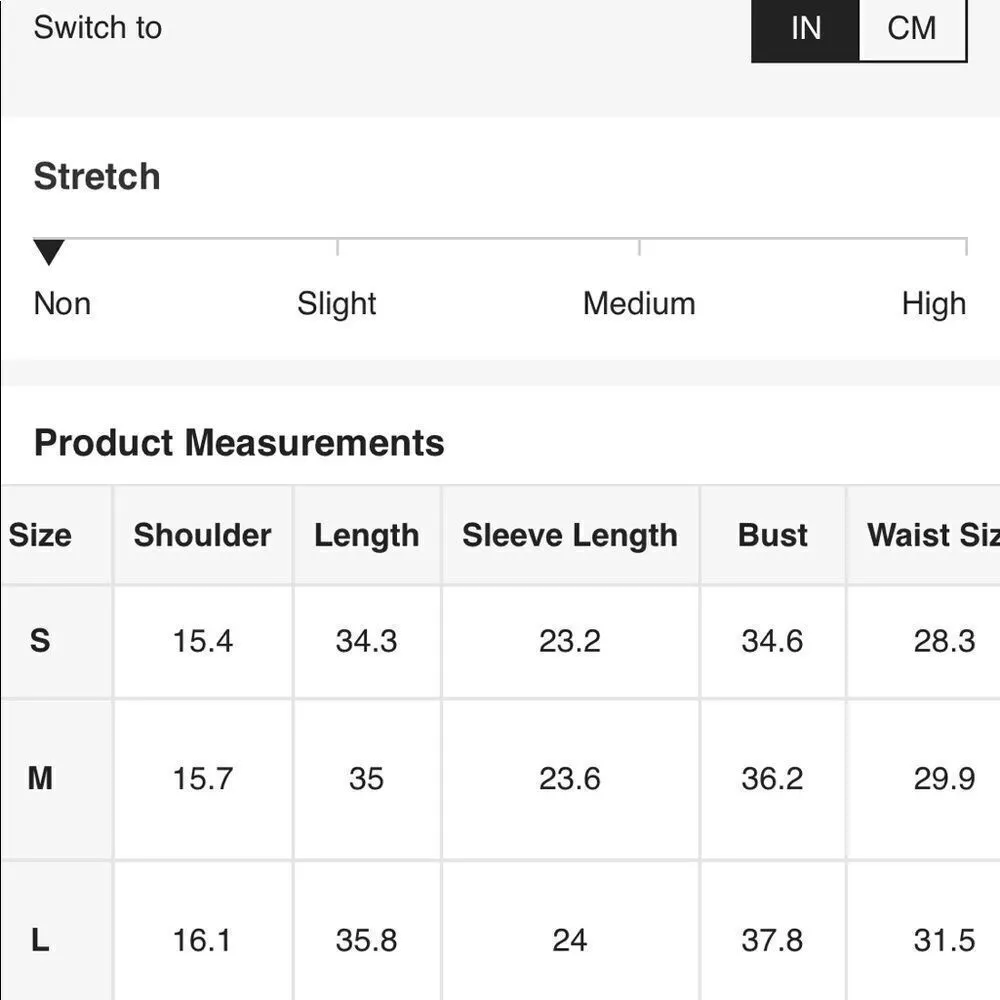
Task: Select the L size row label
Action: click(x=40, y=940)
